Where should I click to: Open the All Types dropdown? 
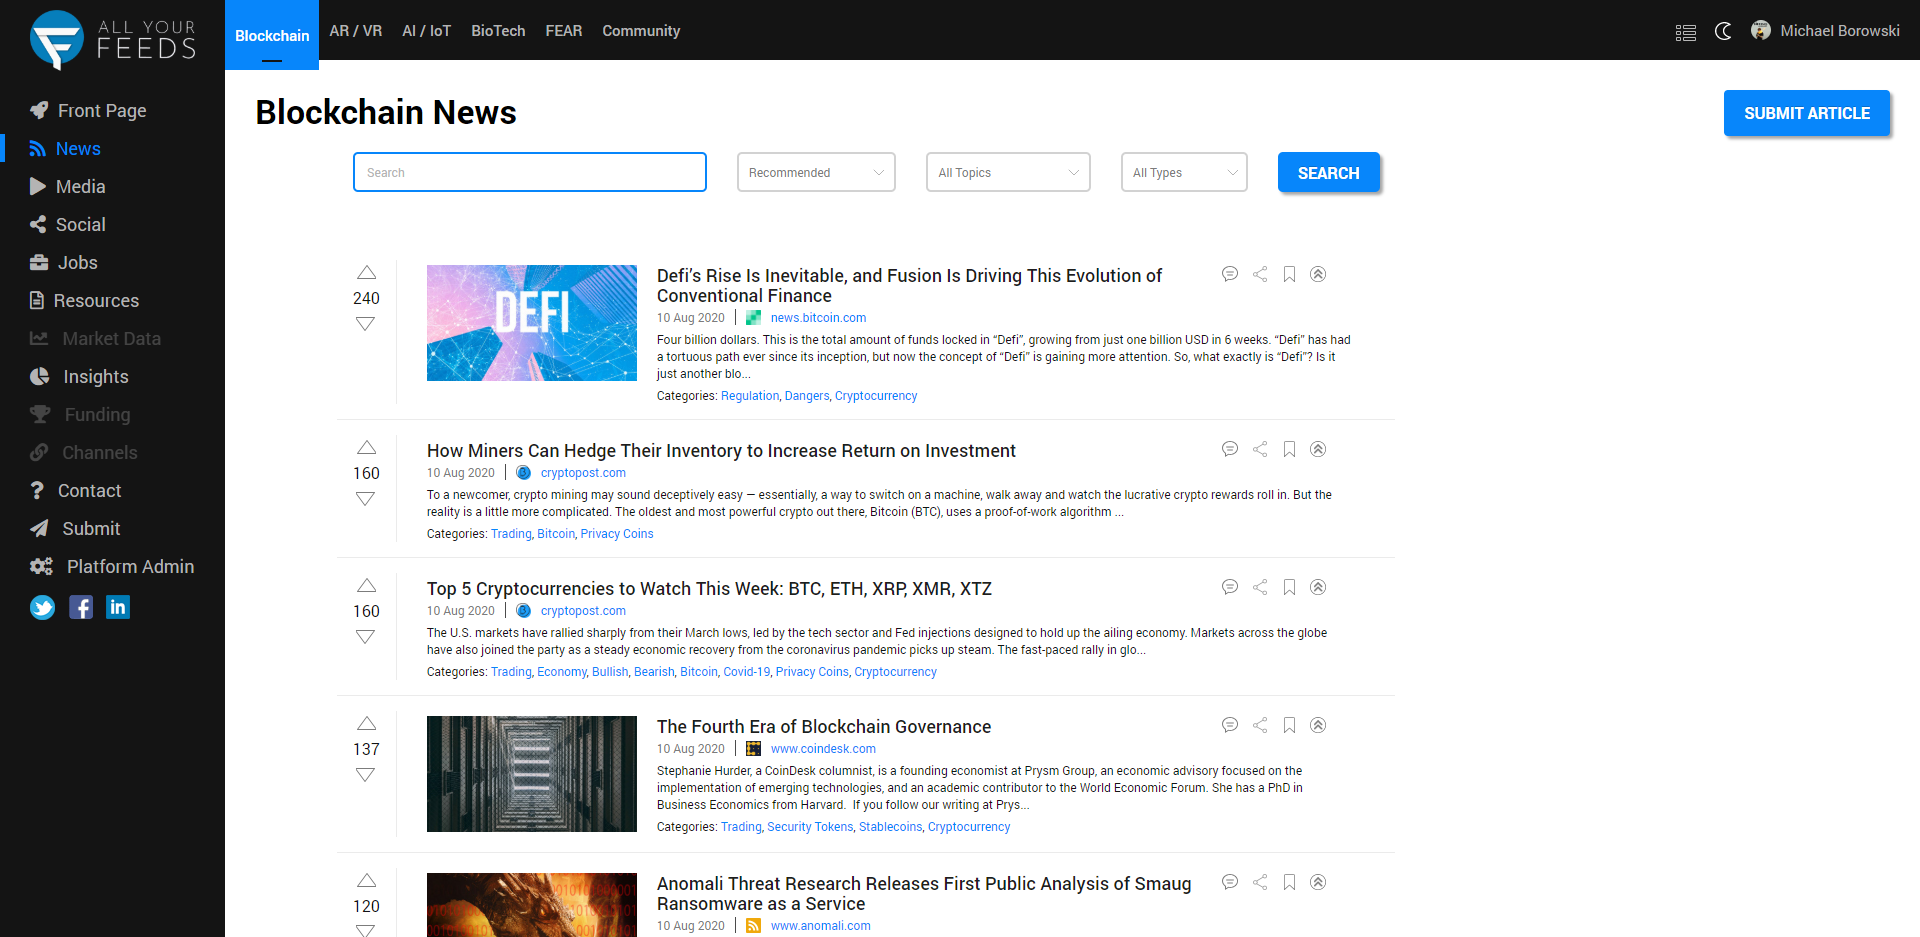point(1184,172)
